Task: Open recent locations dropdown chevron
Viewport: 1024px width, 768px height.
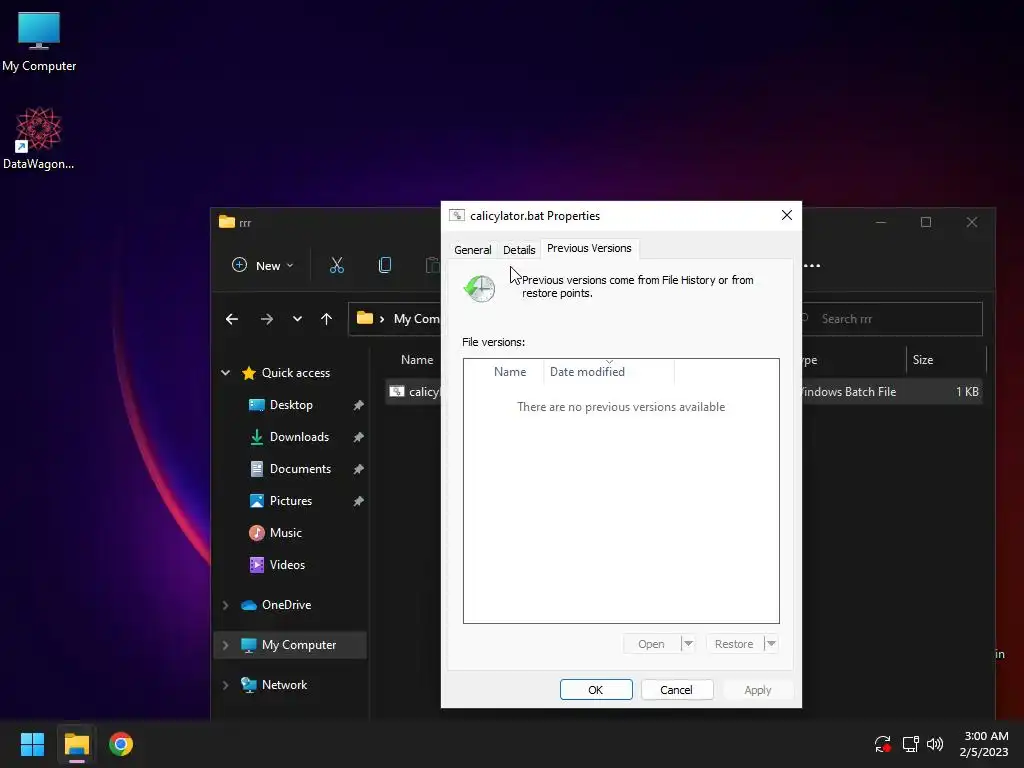Action: point(297,319)
